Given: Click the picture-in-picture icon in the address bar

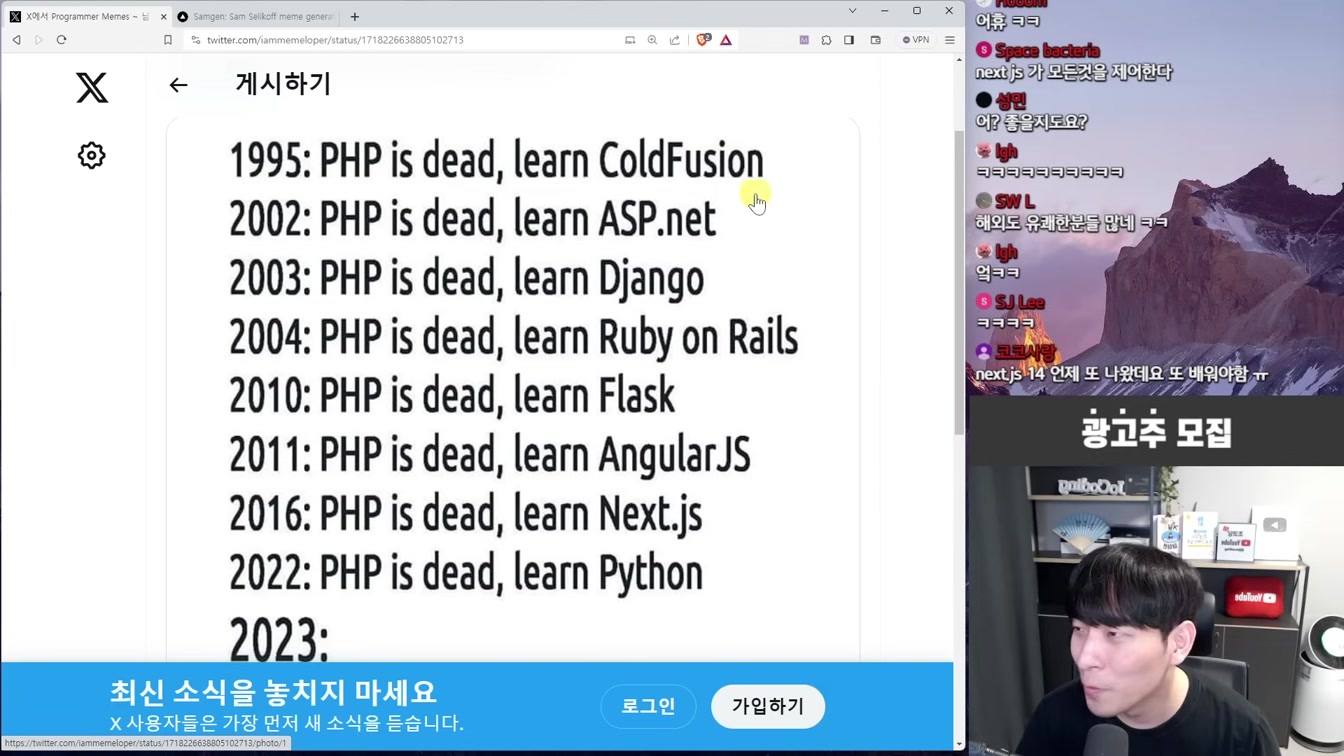Looking at the screenshot, I should pos(630,40).
